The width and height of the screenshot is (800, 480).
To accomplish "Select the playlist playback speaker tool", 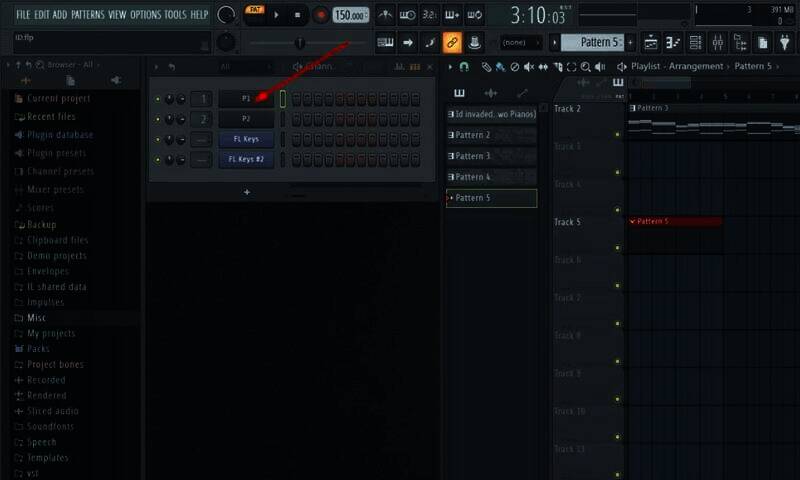I will tap(600, 67).
